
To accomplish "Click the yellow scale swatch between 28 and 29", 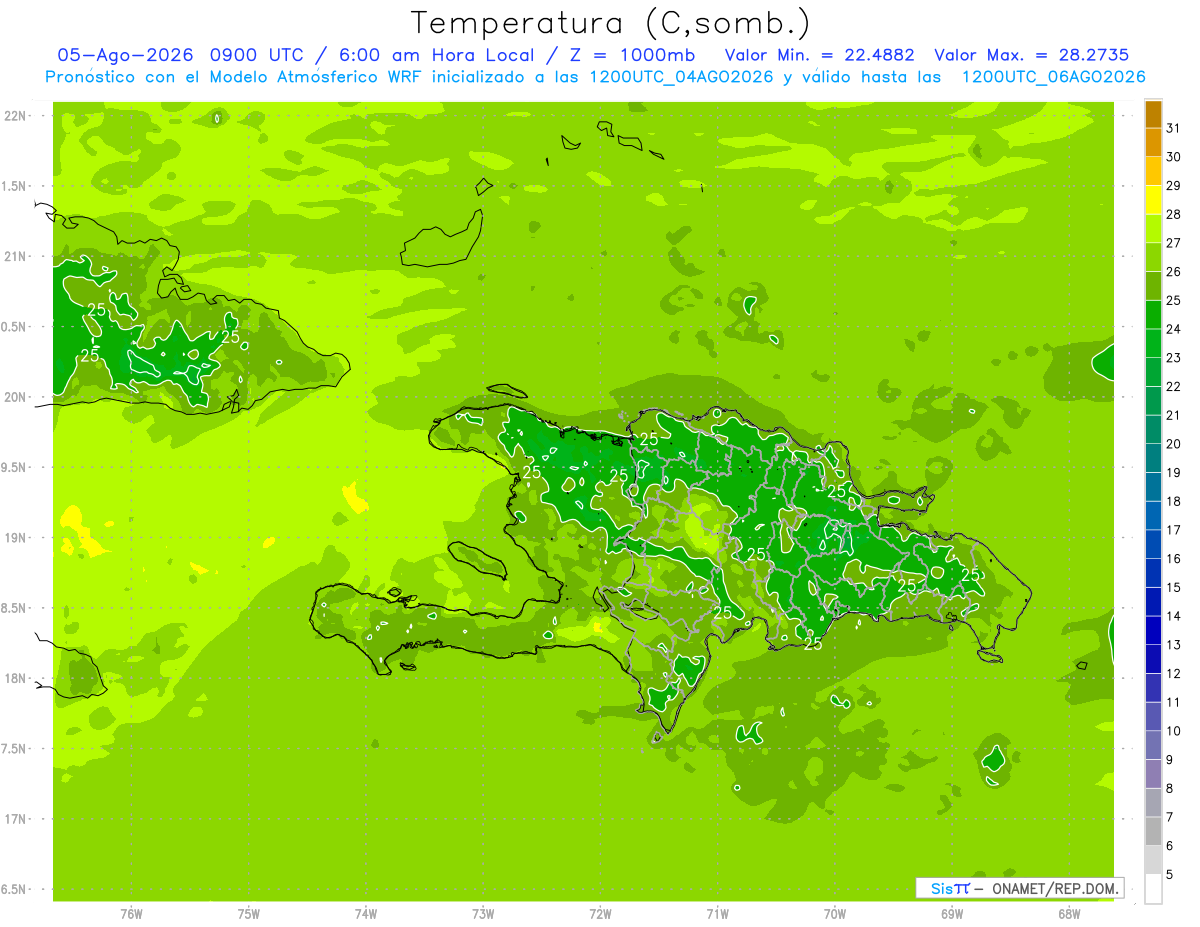I will (1153, 200).
